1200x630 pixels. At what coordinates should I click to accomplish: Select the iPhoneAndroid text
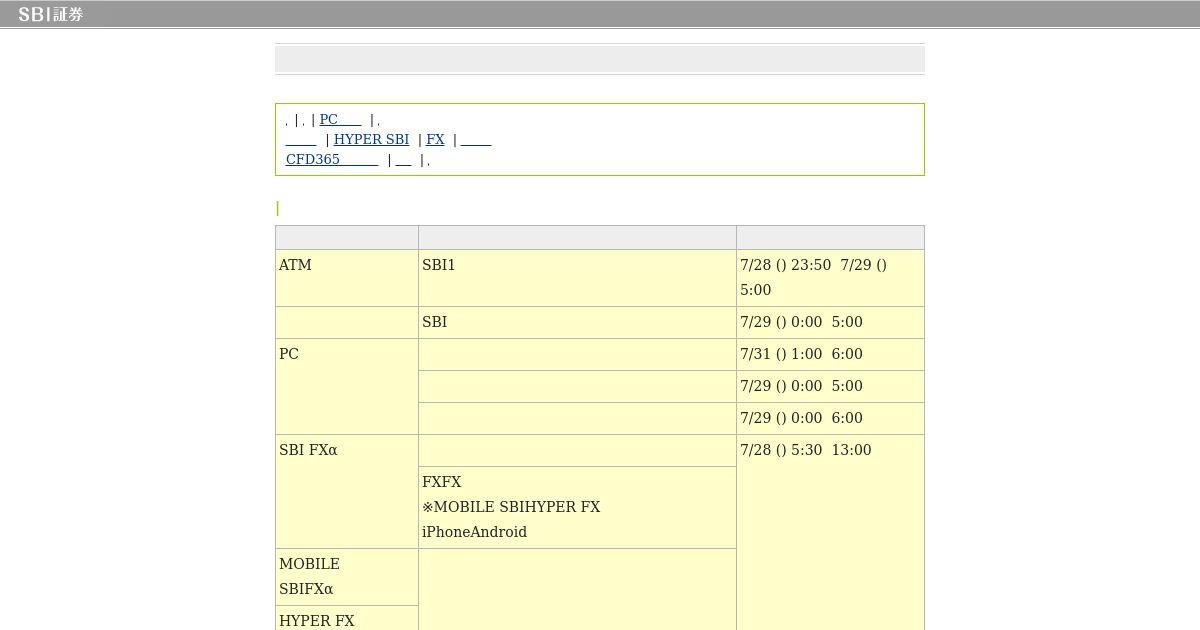click(x=474, y=532)
